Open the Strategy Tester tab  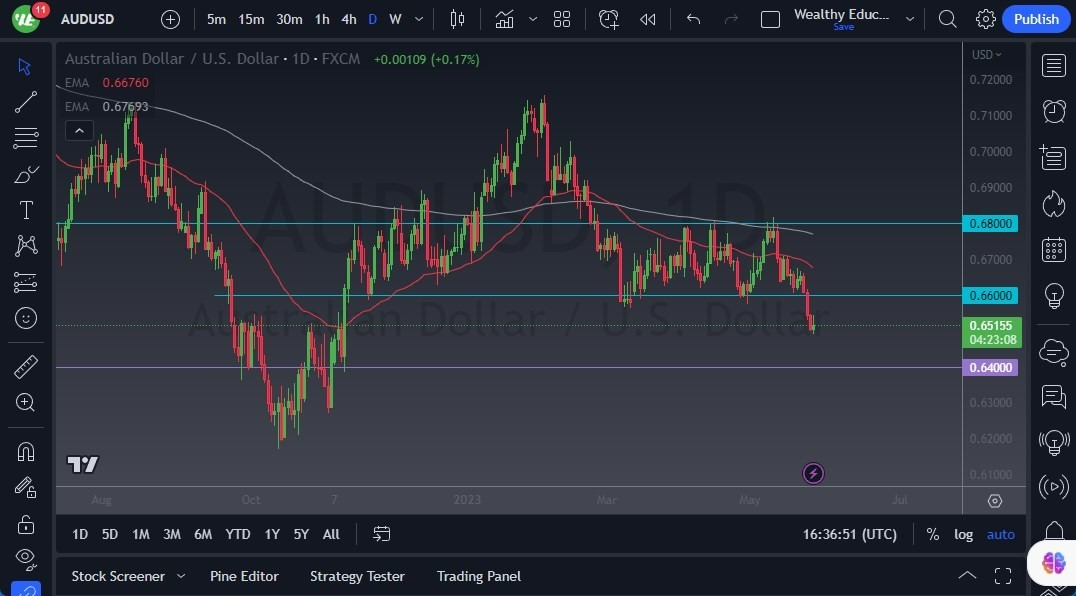click(x=357, y=576)
